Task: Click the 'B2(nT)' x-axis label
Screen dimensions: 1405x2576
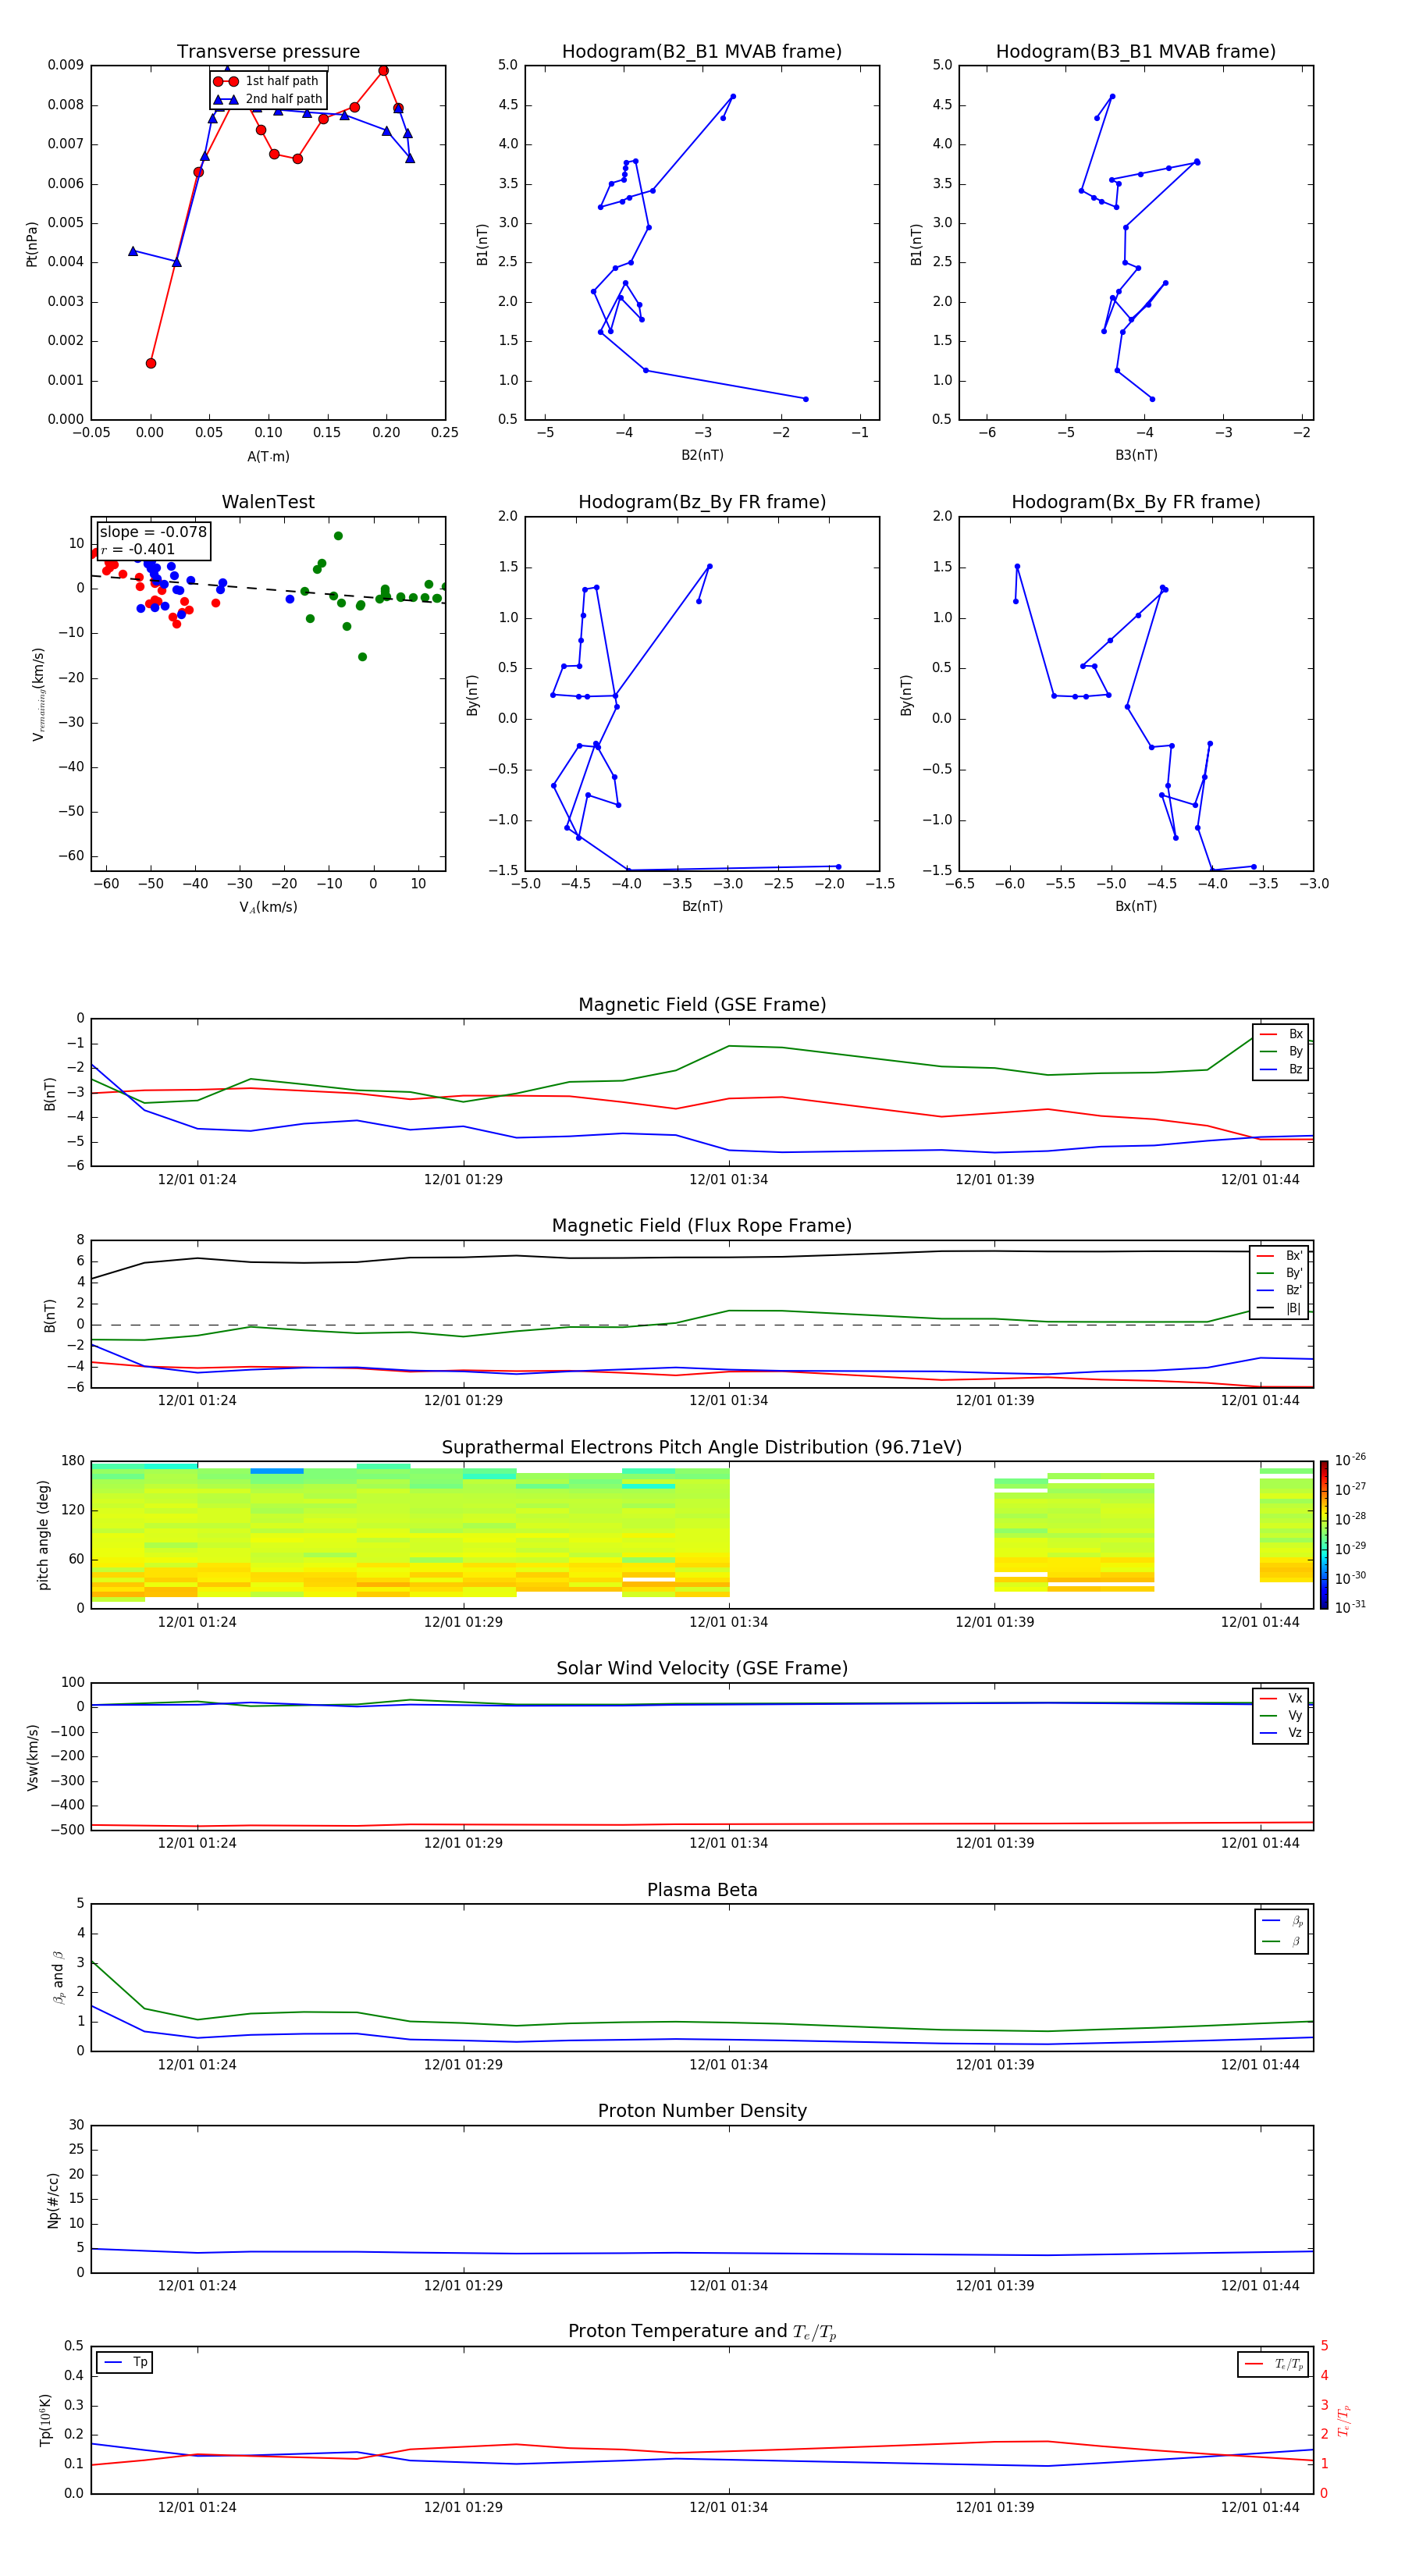Action: (702, 456)
